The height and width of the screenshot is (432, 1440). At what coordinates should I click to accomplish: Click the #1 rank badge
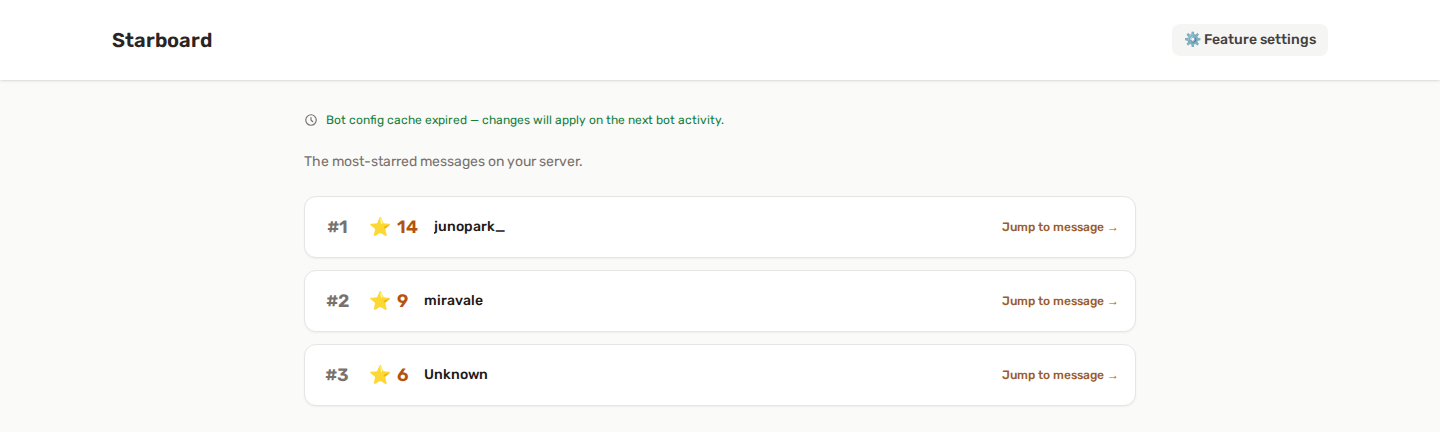[337, 227]
